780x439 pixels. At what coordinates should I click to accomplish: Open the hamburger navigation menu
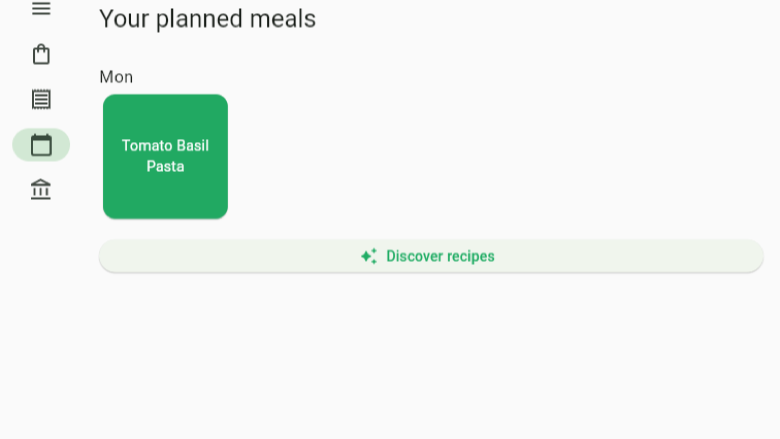(x=41, y=8)
